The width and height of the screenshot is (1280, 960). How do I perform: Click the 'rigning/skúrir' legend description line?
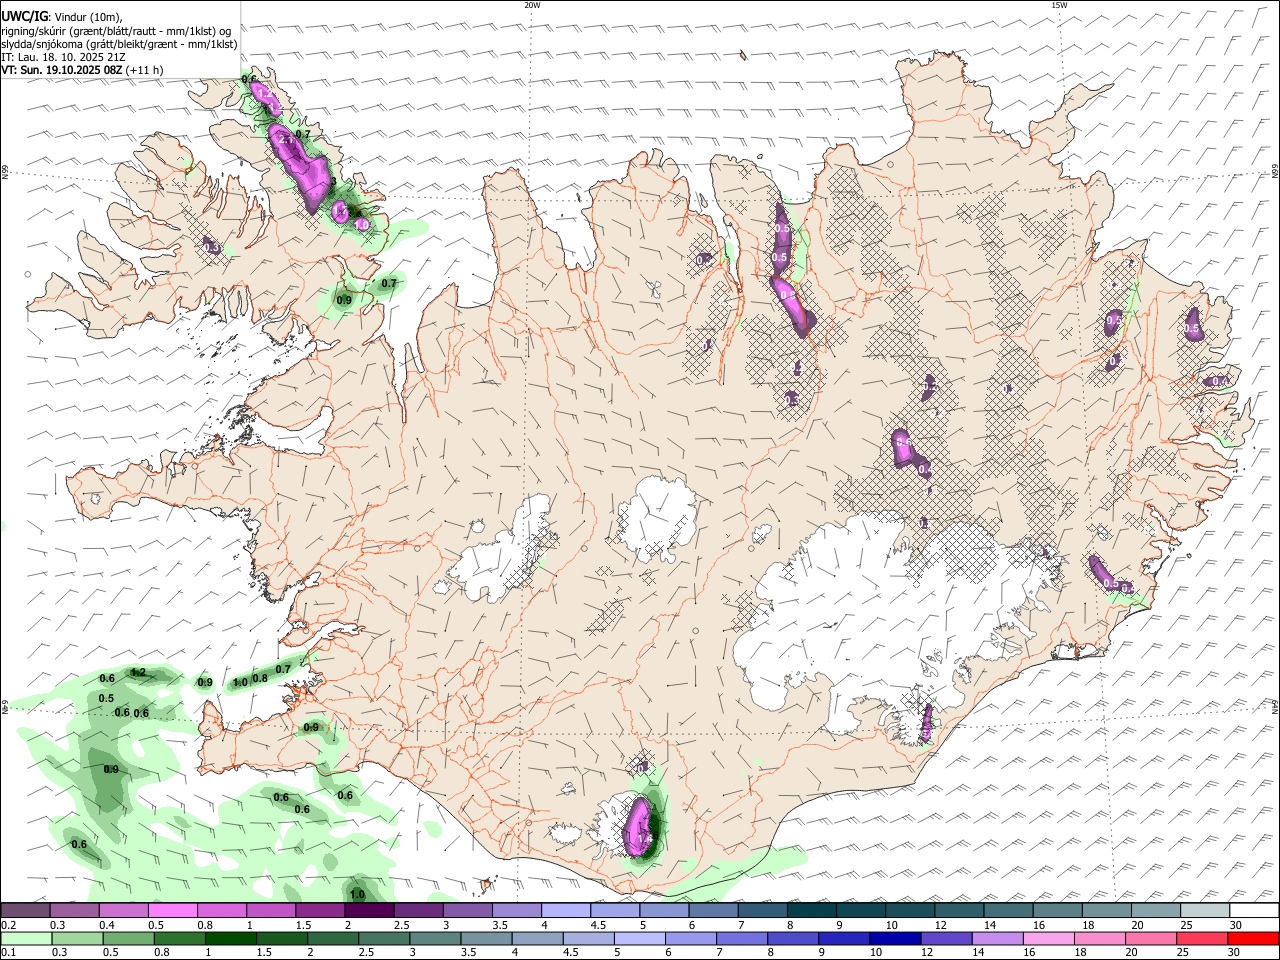pos(116,31)
